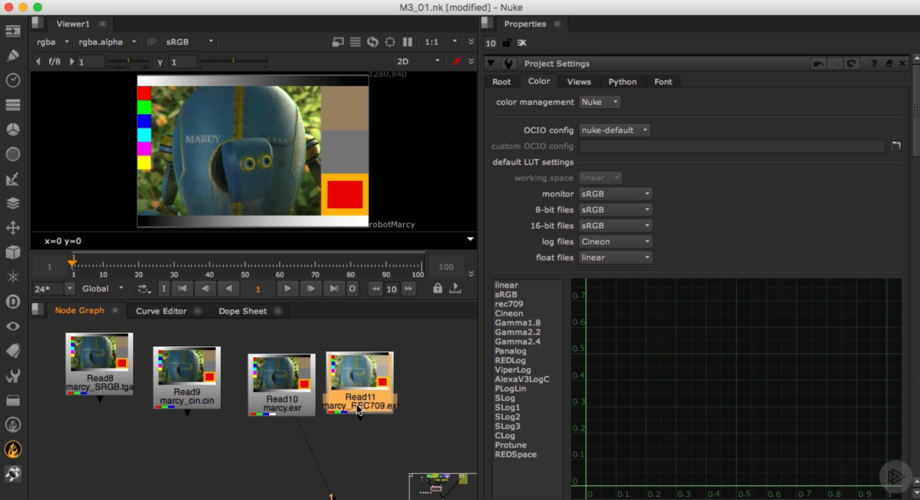The height and width of the screenshot is (500, 920).
Task: Toggle the timeline lock icon
Action: tap(438, 288)
